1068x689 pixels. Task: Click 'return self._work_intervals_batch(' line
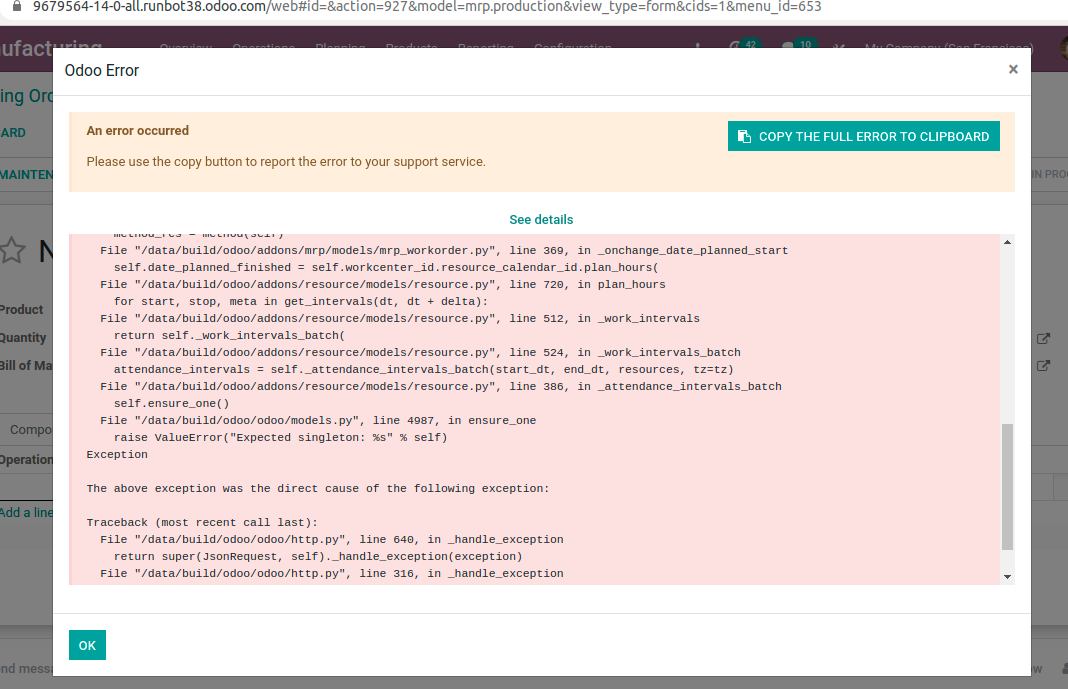click(x=230, y=336)
